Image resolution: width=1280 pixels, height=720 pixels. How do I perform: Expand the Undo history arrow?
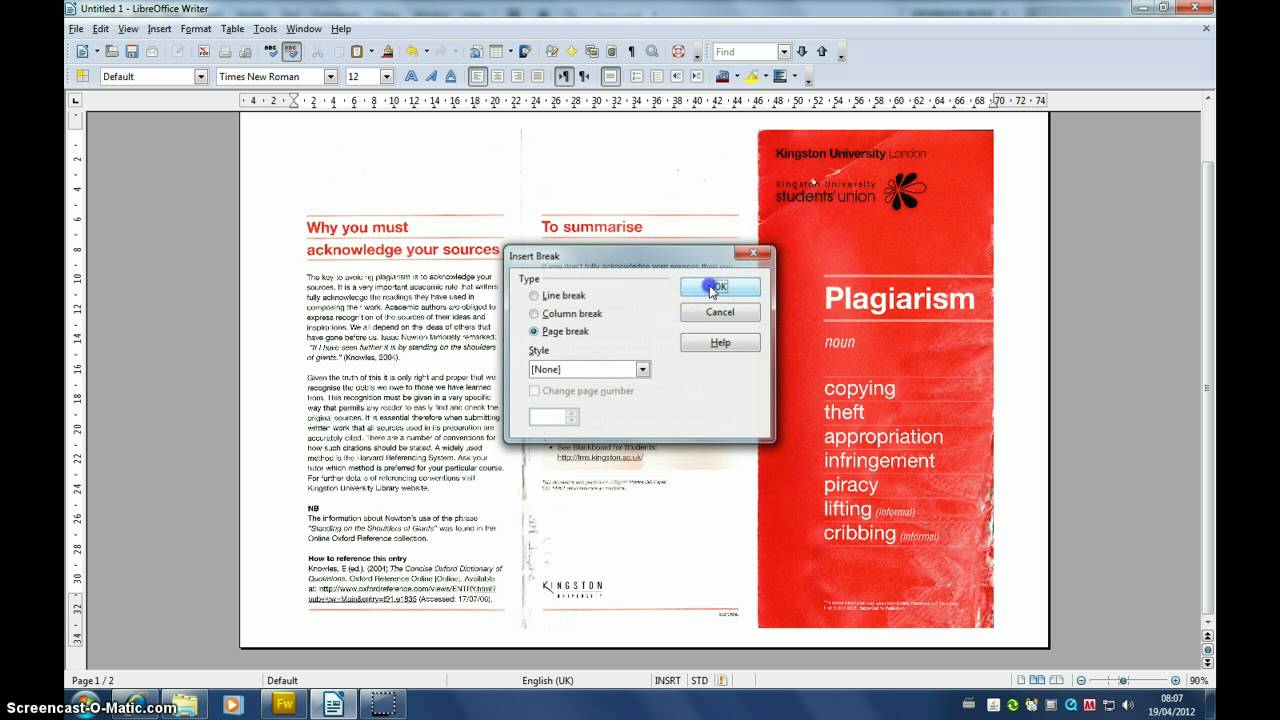426,52
